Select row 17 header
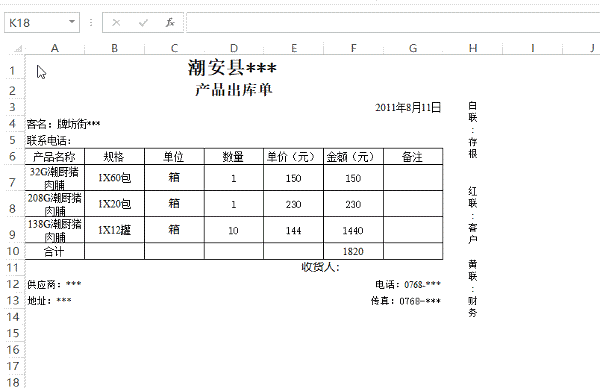 point(13,366)
